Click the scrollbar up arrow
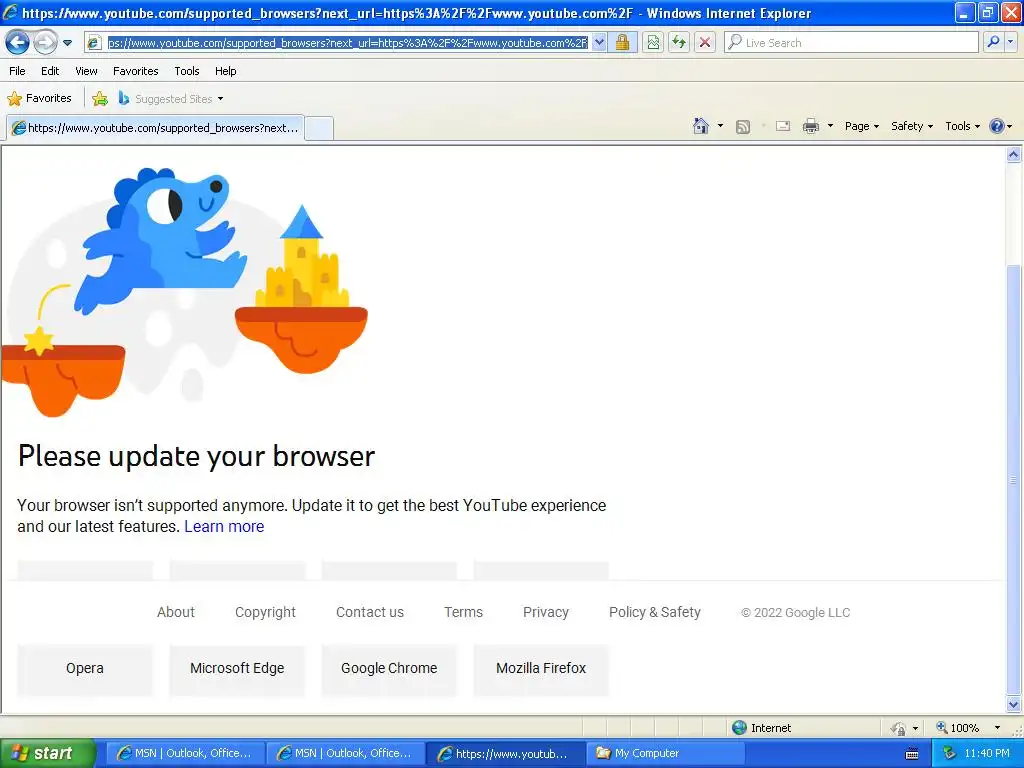This screenshot has height=768, width=1024. (x=1014, y=154)
